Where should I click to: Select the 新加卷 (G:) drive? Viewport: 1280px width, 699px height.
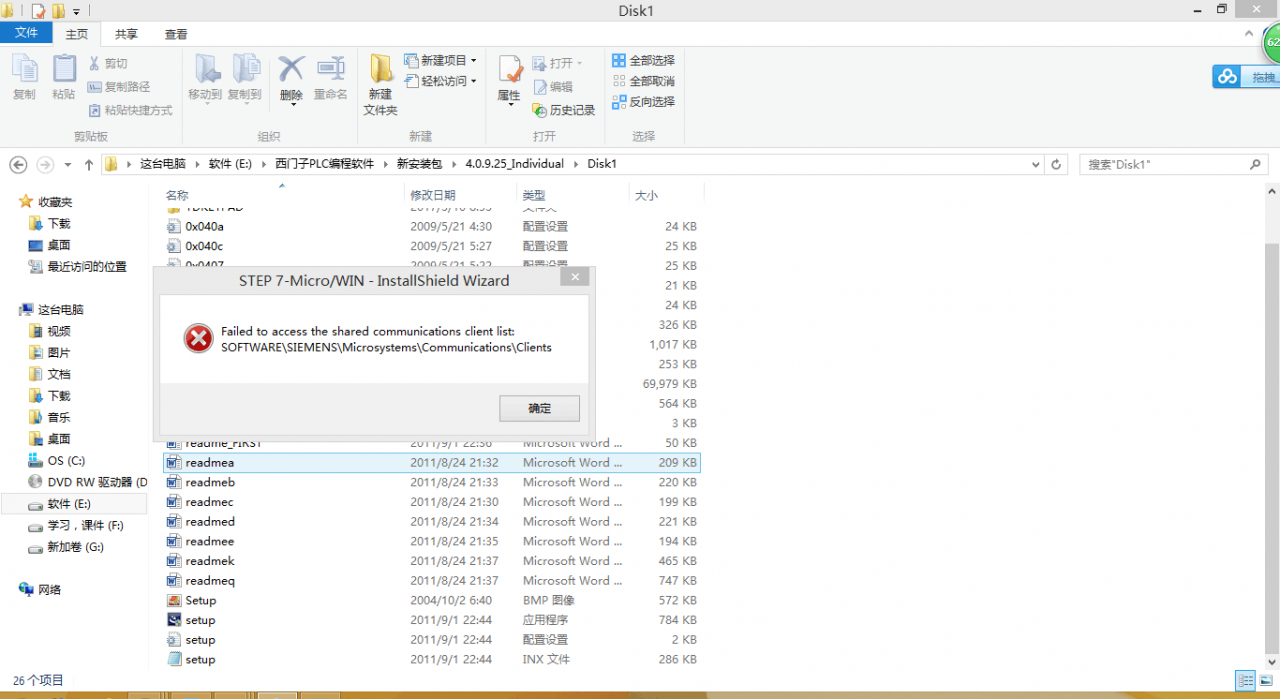pos(75,547)
